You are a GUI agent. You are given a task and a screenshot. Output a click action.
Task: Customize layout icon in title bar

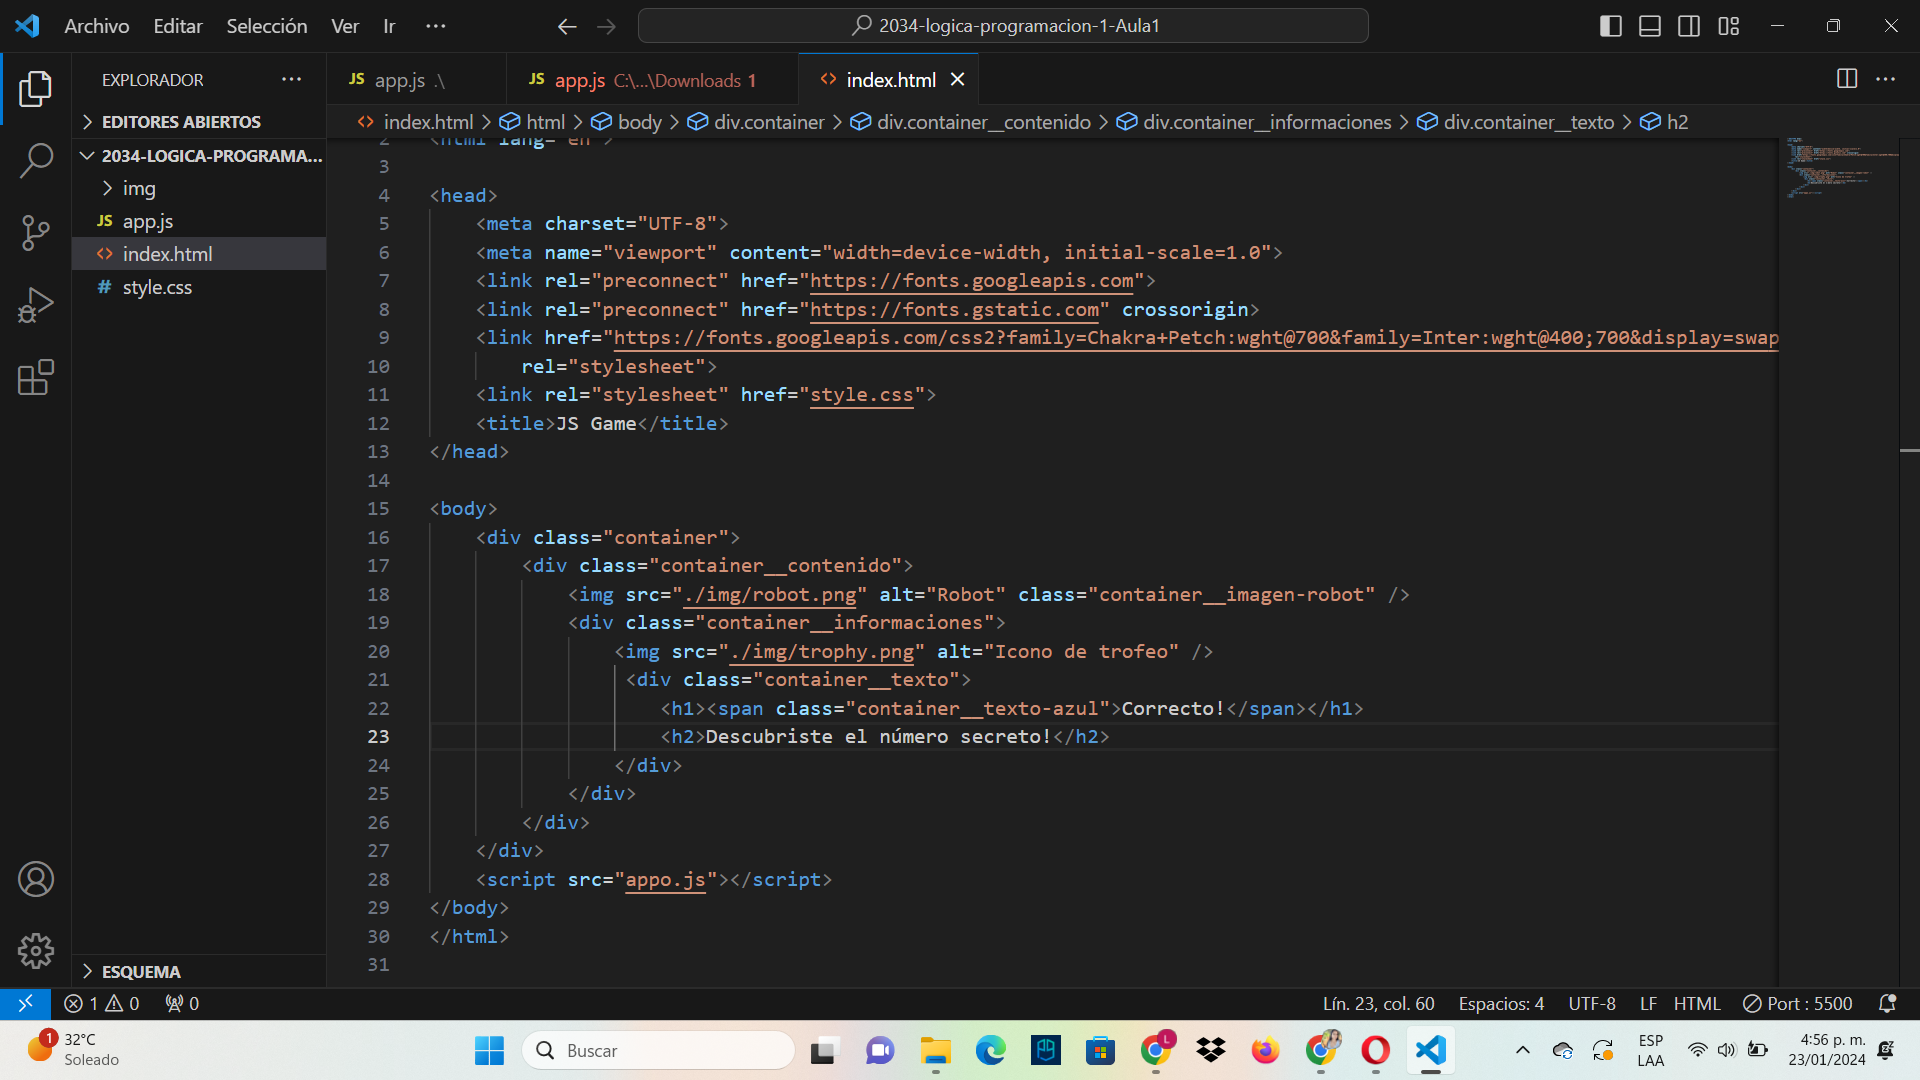[1729, 26]
